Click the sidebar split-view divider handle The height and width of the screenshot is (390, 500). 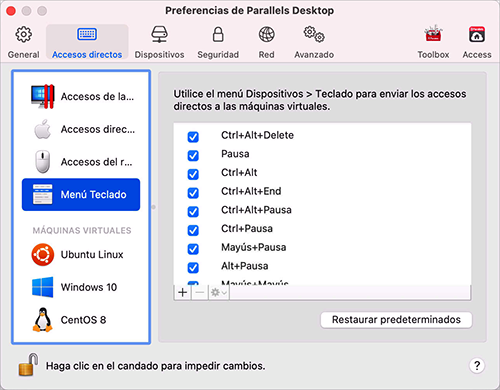154,207
